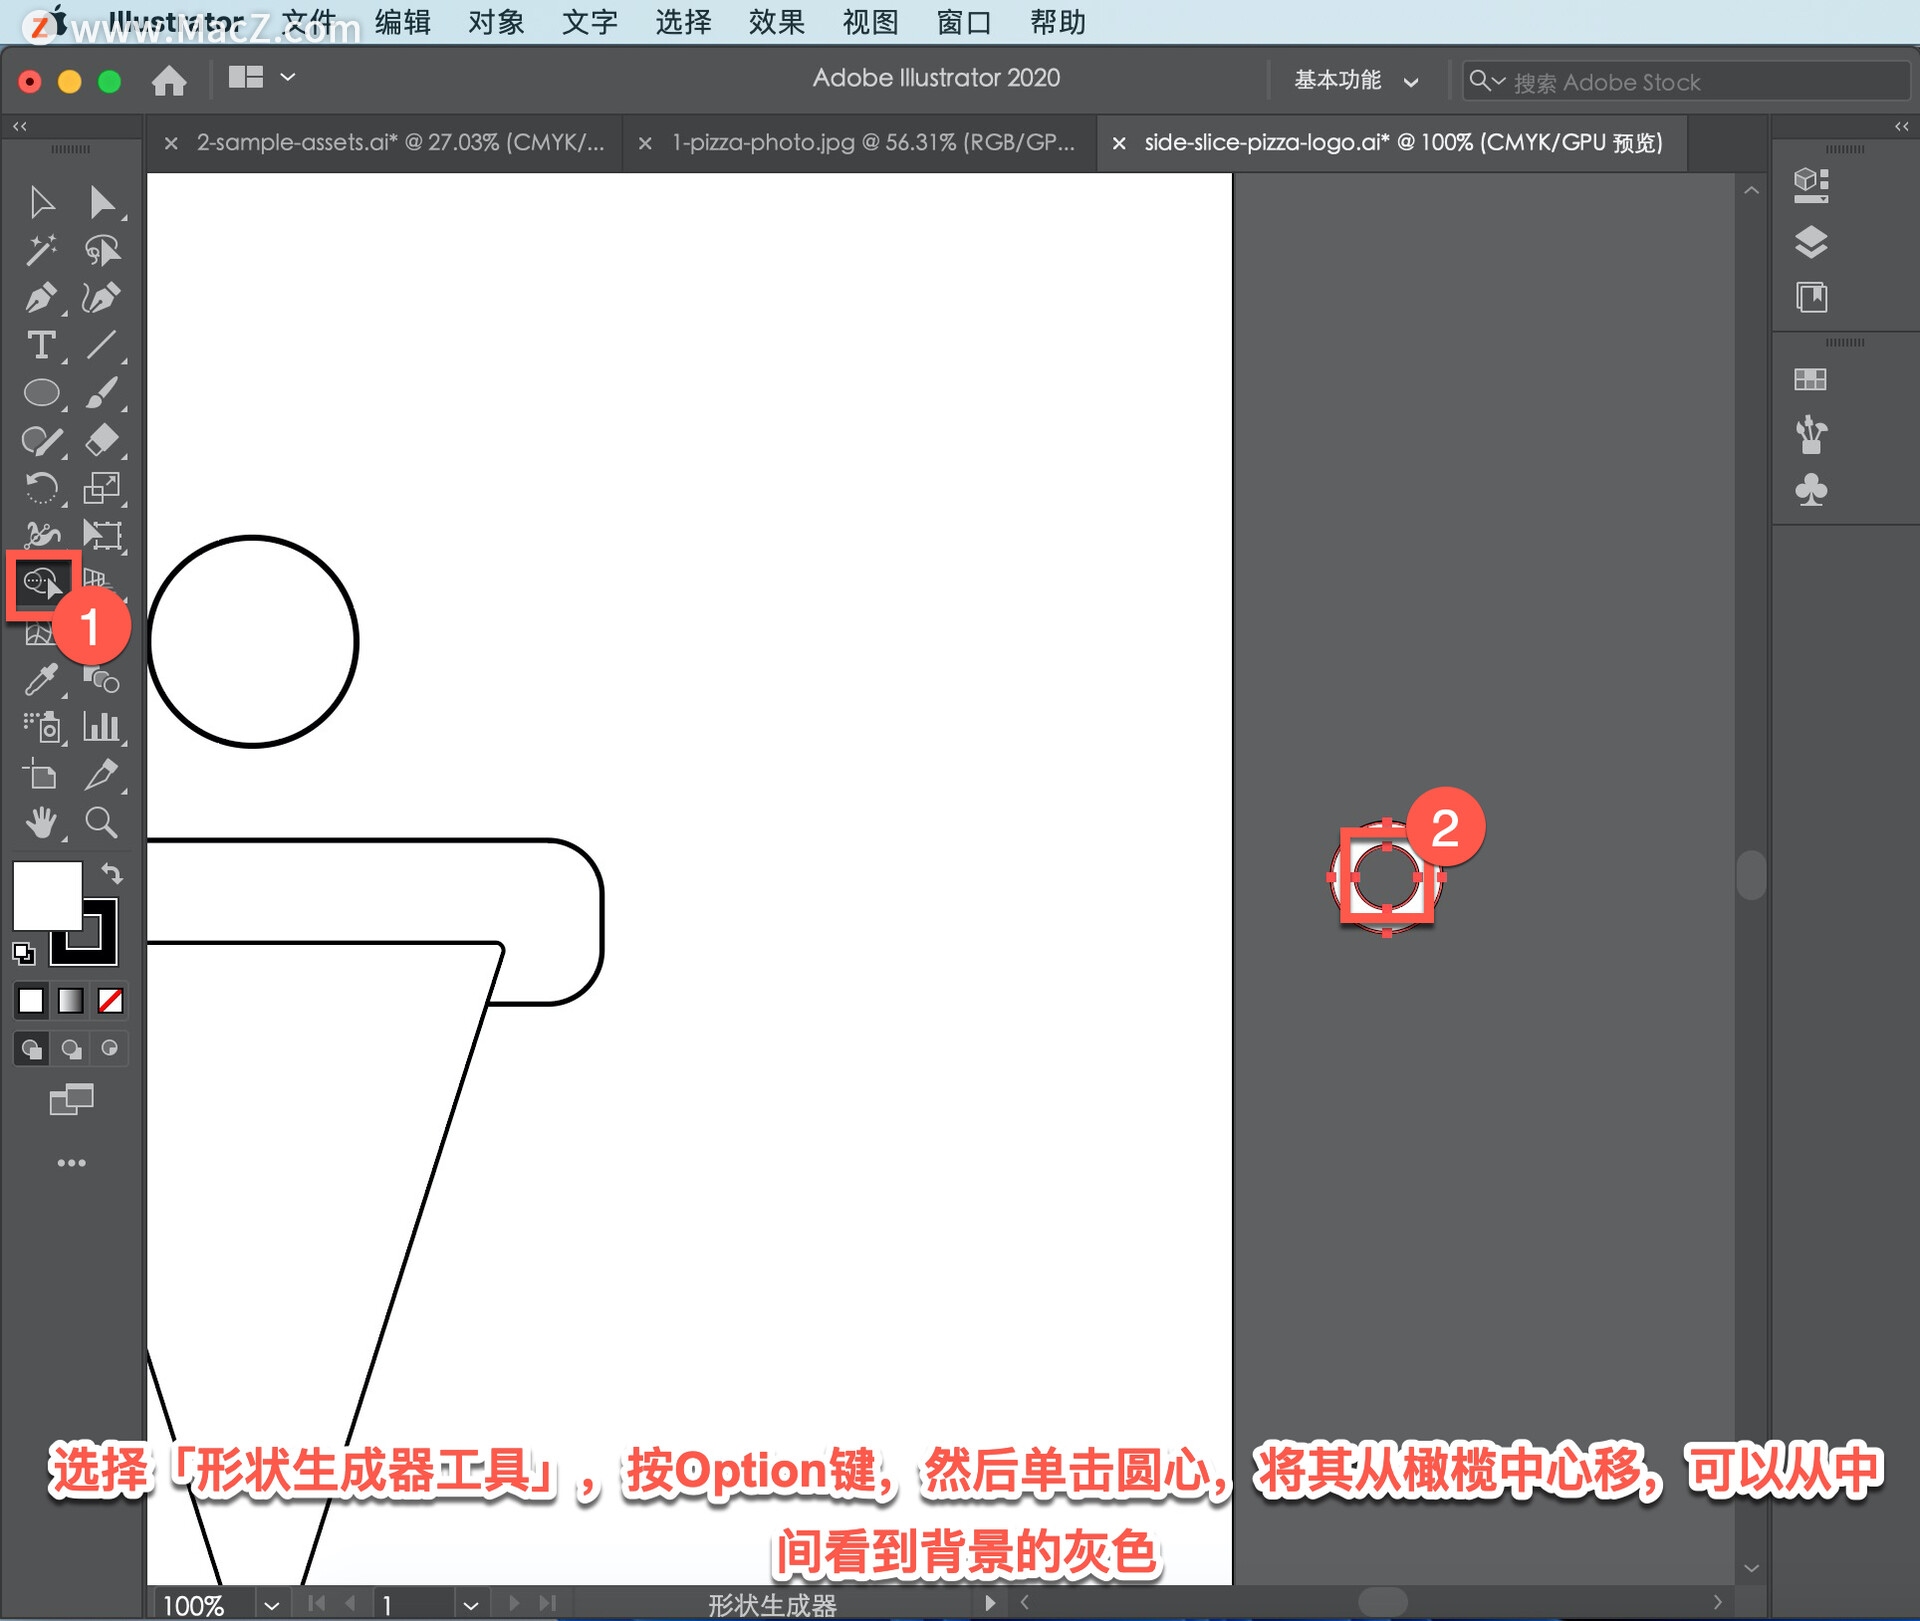Viewport: 1920px width, 1621px height.
Task: Open the Layers panel icon
Action: tap(1811, 242)
